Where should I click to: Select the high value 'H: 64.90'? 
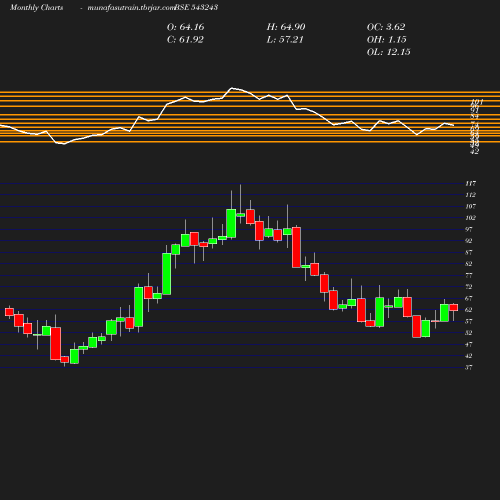click(x=286, y=27)
